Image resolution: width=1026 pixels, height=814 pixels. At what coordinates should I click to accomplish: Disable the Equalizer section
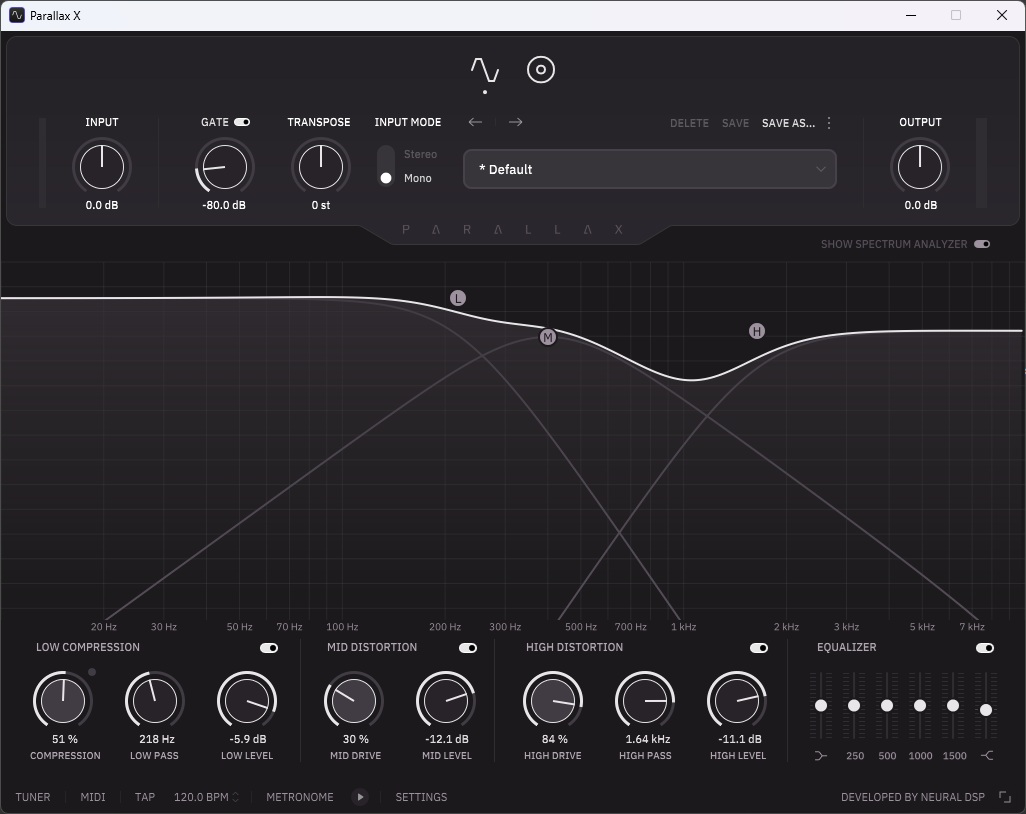pyautogui.click(x=985, y=648)
